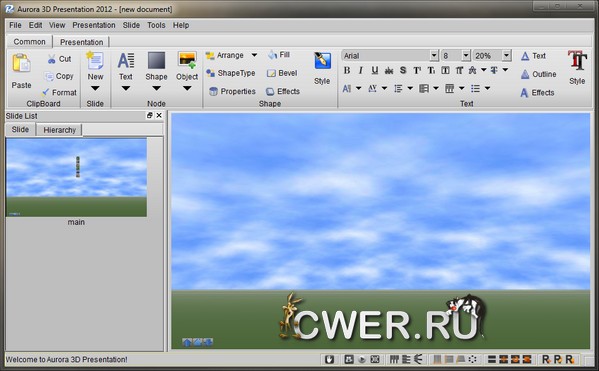Insert a Text node using the Text icon
599x371 pixels.
point(126,61)
